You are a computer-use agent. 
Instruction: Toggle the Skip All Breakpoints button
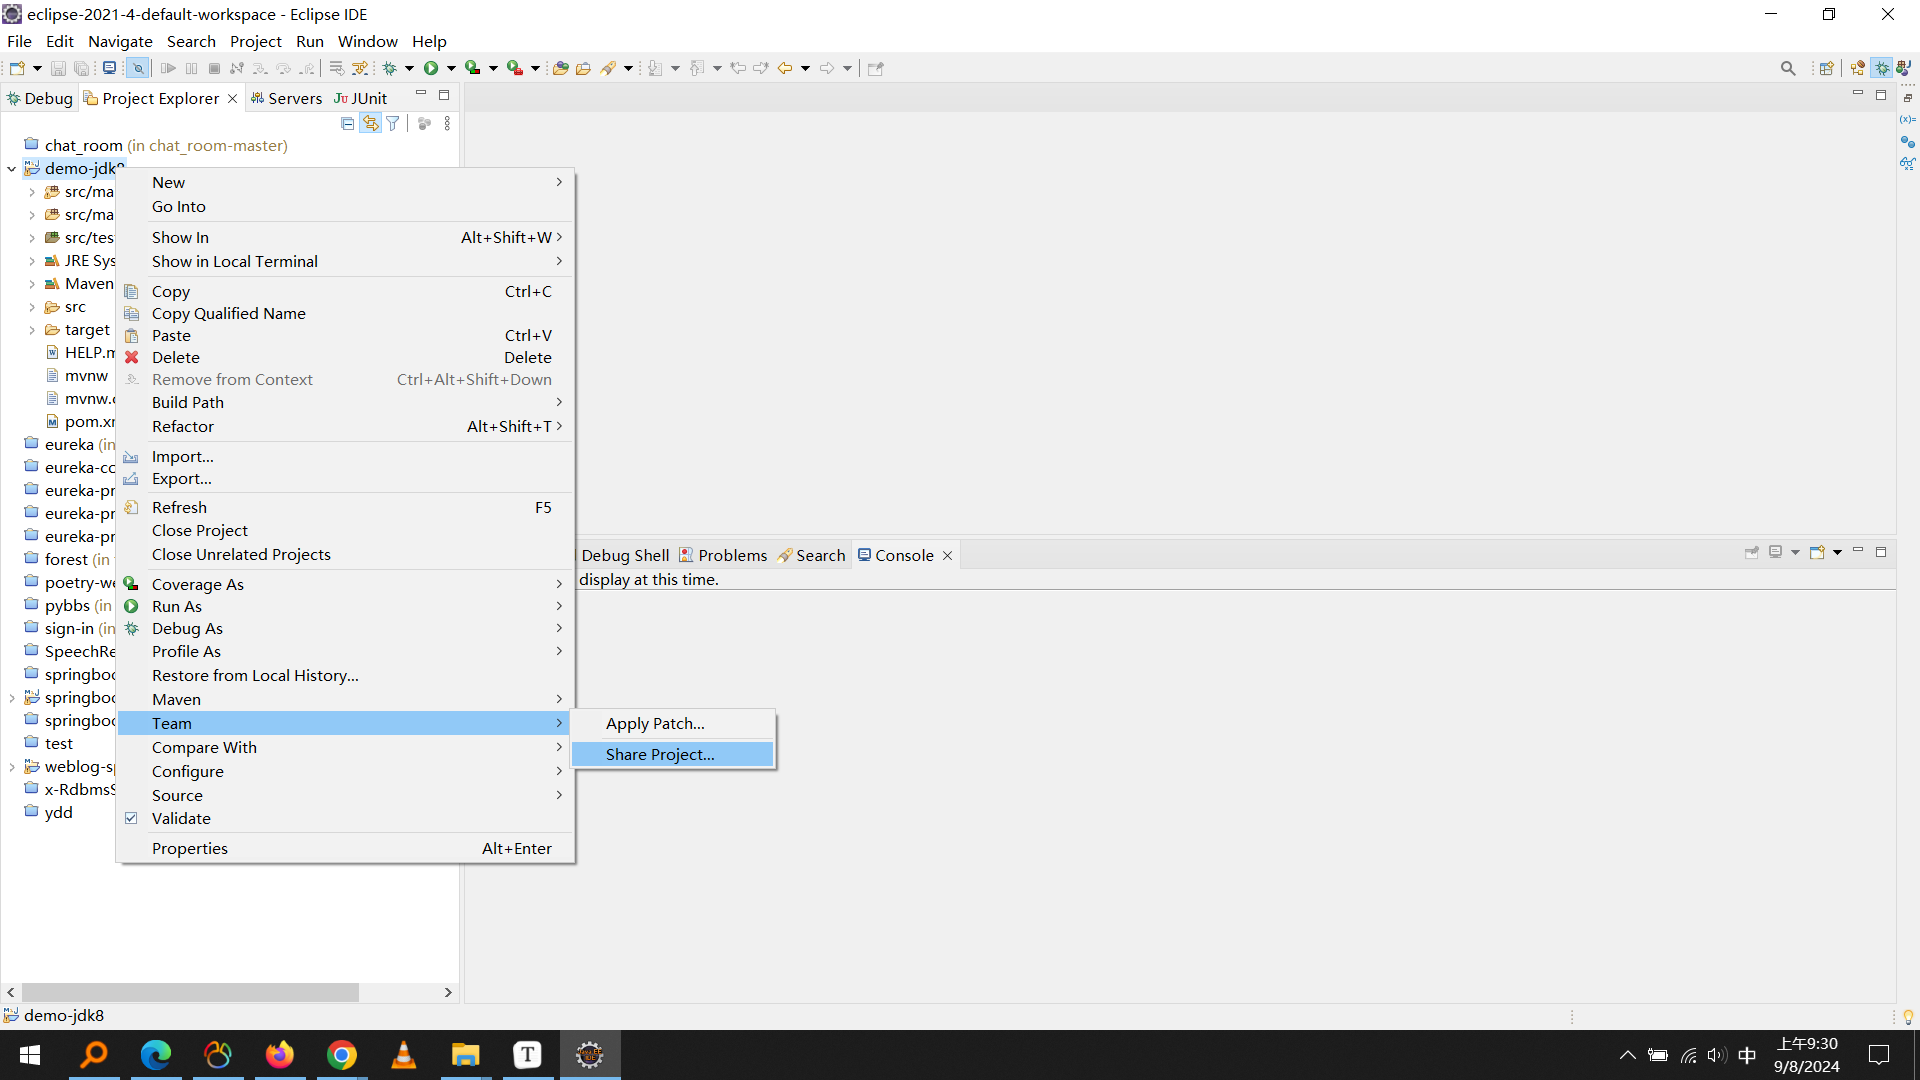(x=138, y=68)
